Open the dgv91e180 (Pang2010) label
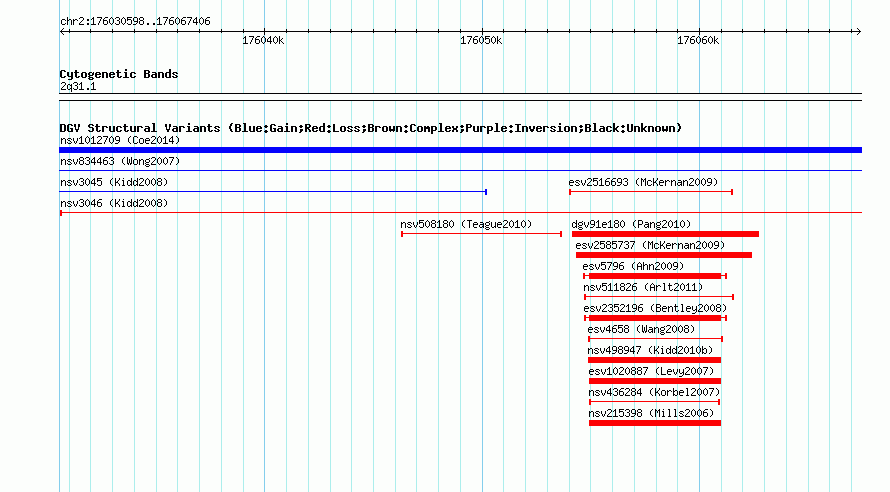The height and width of the screenshot is (492, 890). coord(631,224)
